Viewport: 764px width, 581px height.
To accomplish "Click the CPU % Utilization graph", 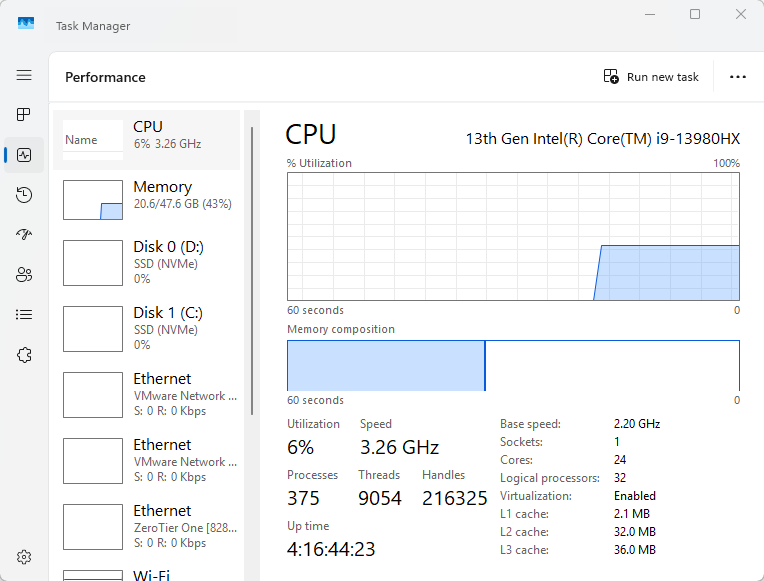I will (513, 236).
